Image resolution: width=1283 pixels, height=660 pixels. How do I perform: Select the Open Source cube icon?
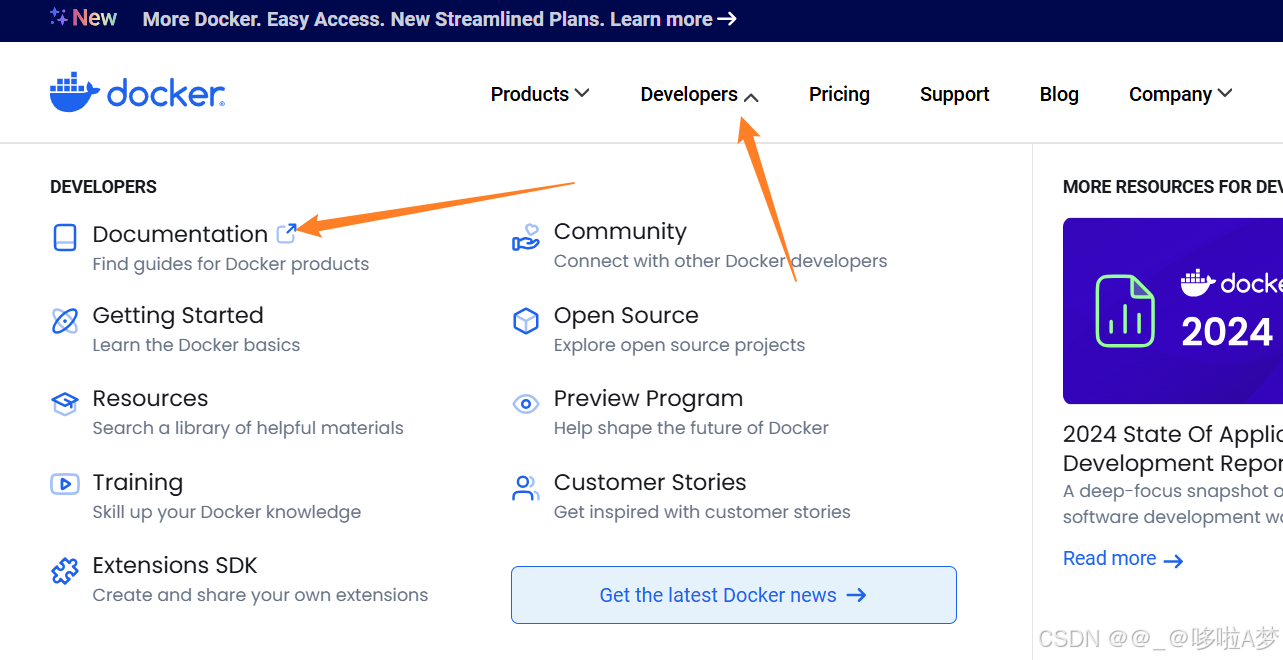pyautogui.click(x=526, y=321)
